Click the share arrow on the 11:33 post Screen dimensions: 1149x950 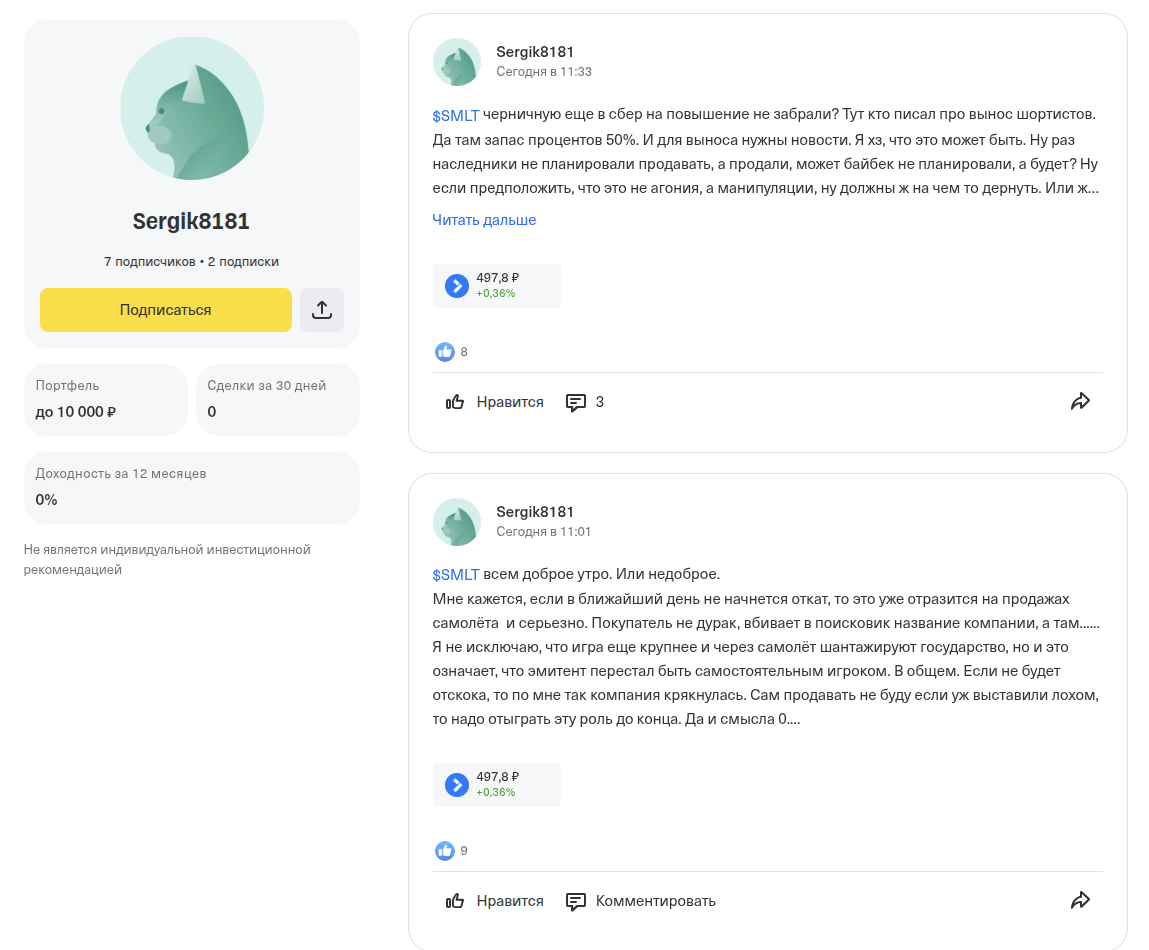tap(1080, 401)
